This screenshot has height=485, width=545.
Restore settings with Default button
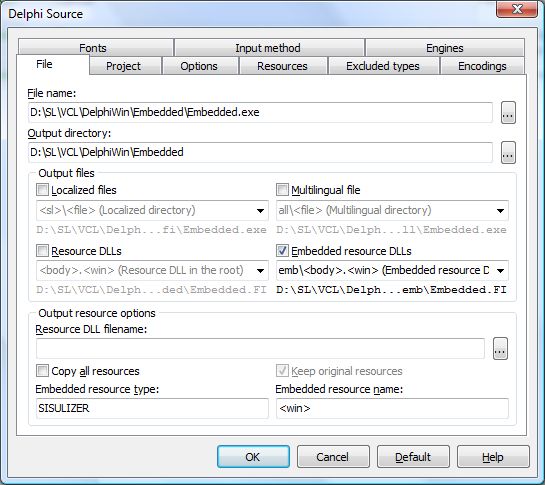click(x=413, y=457)
